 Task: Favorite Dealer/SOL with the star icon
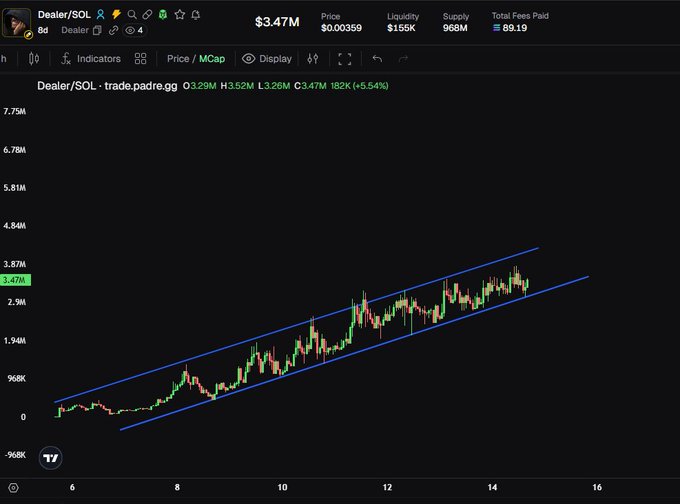click(x=180, y=15)
